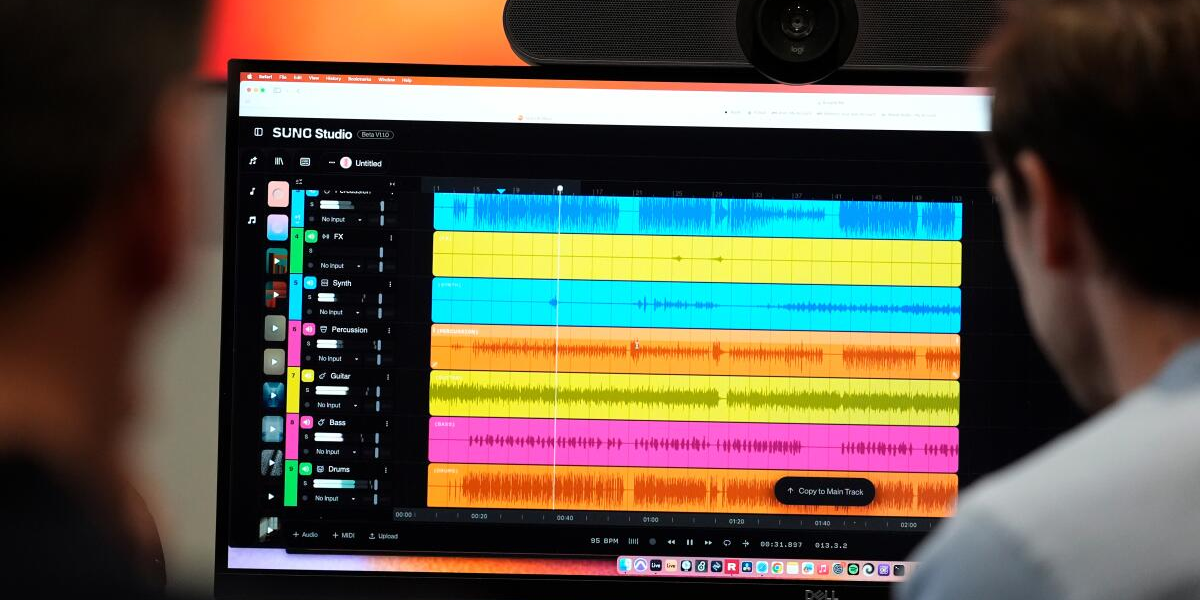Open the History menu in menu bar
This screenshot has height=600, width=1200.
pyautogui.click(x=333, y=78)
